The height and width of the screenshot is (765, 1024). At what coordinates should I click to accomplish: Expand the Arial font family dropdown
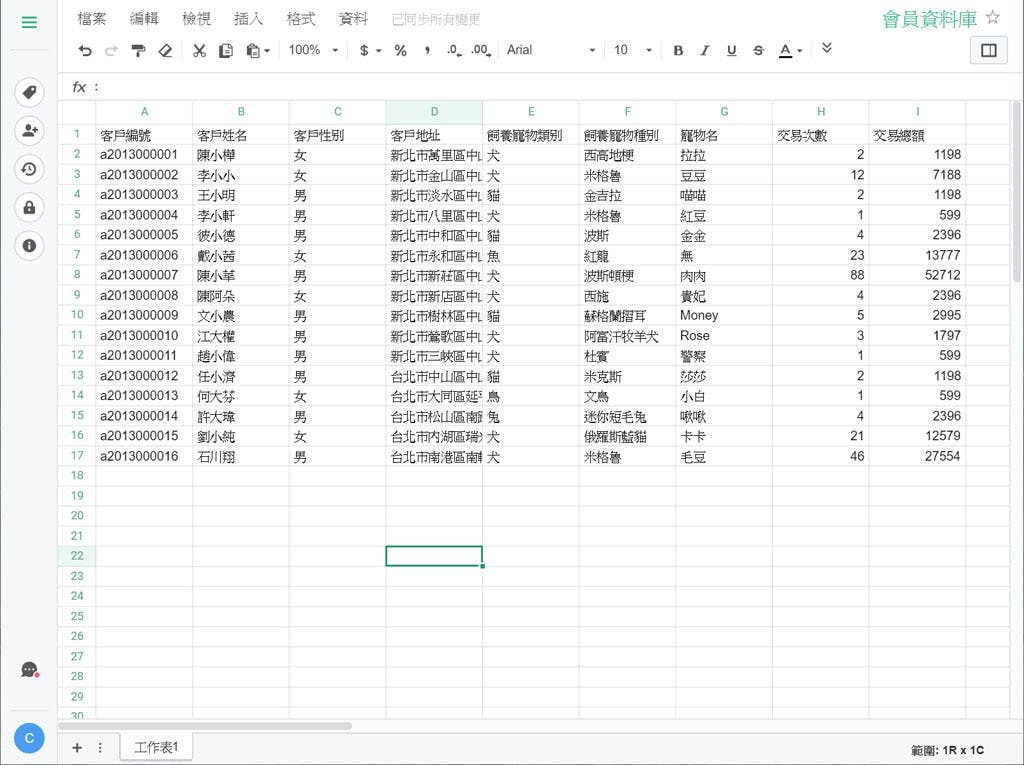(550, 50)
